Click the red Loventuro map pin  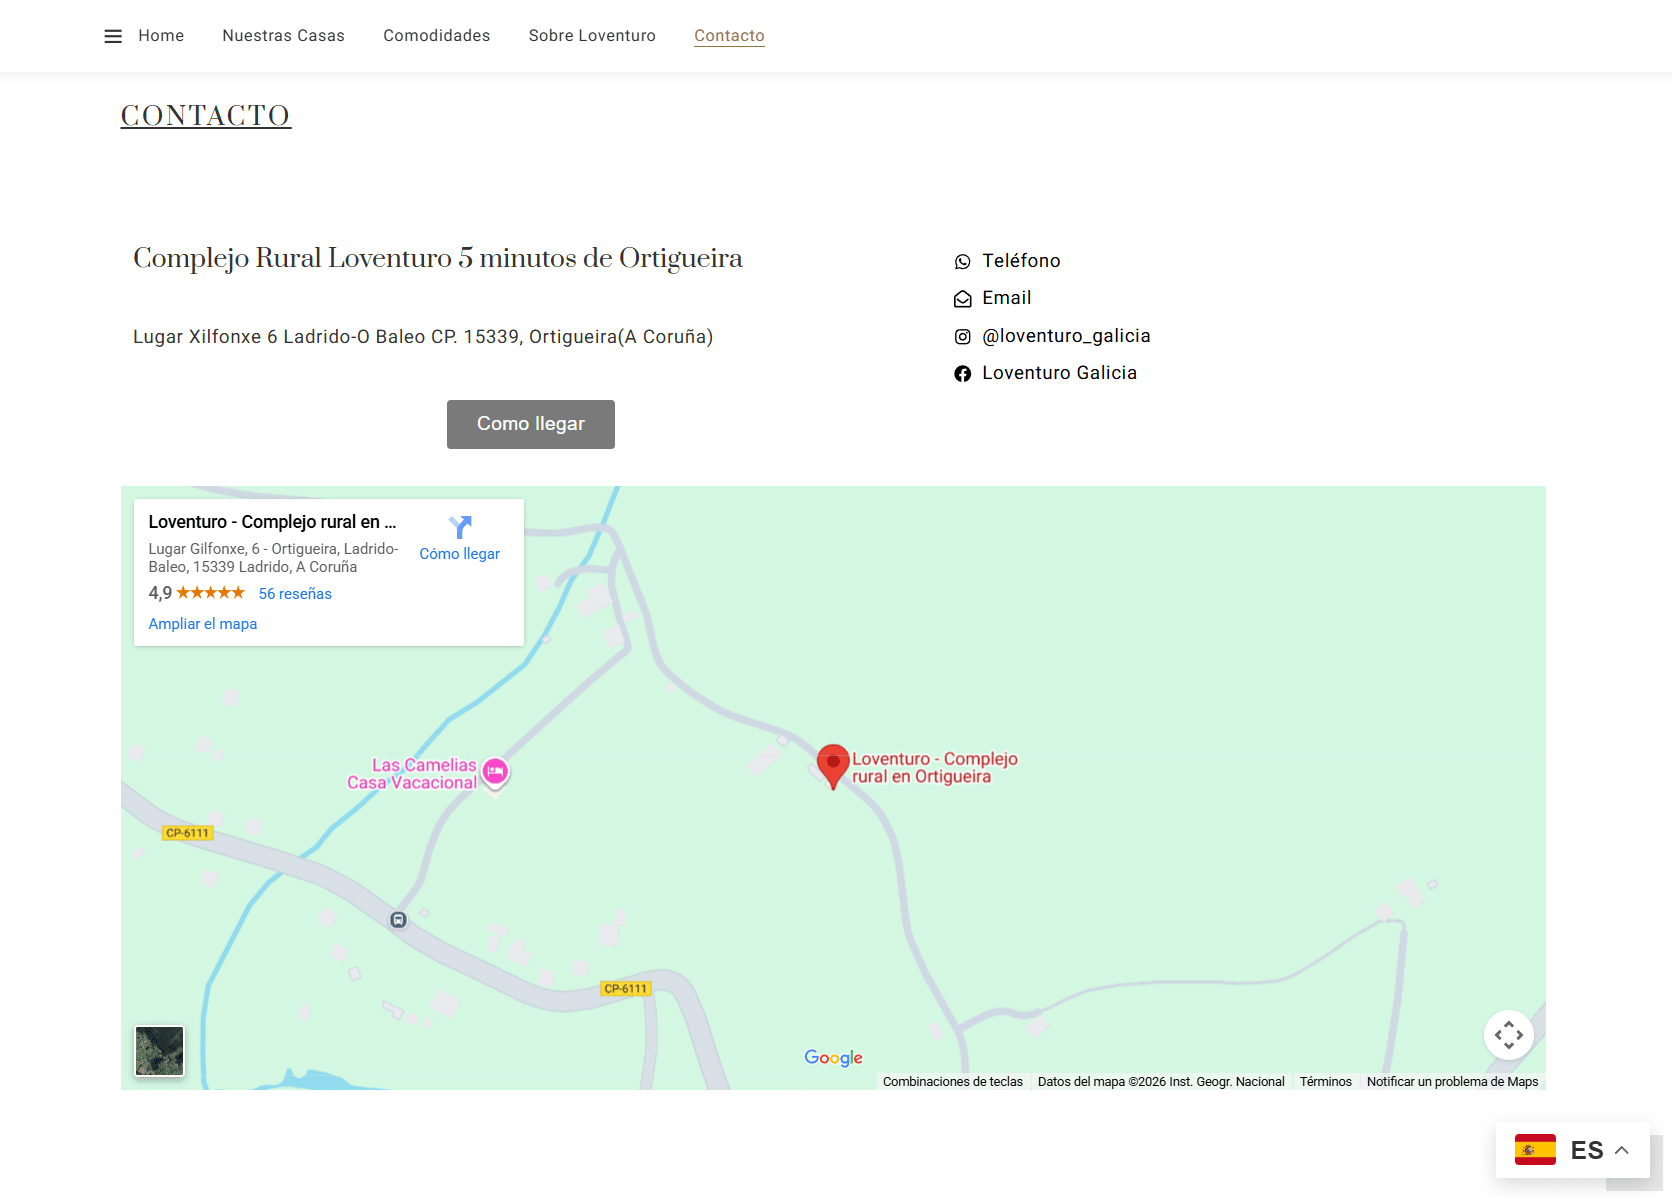[x=832, y=765]
